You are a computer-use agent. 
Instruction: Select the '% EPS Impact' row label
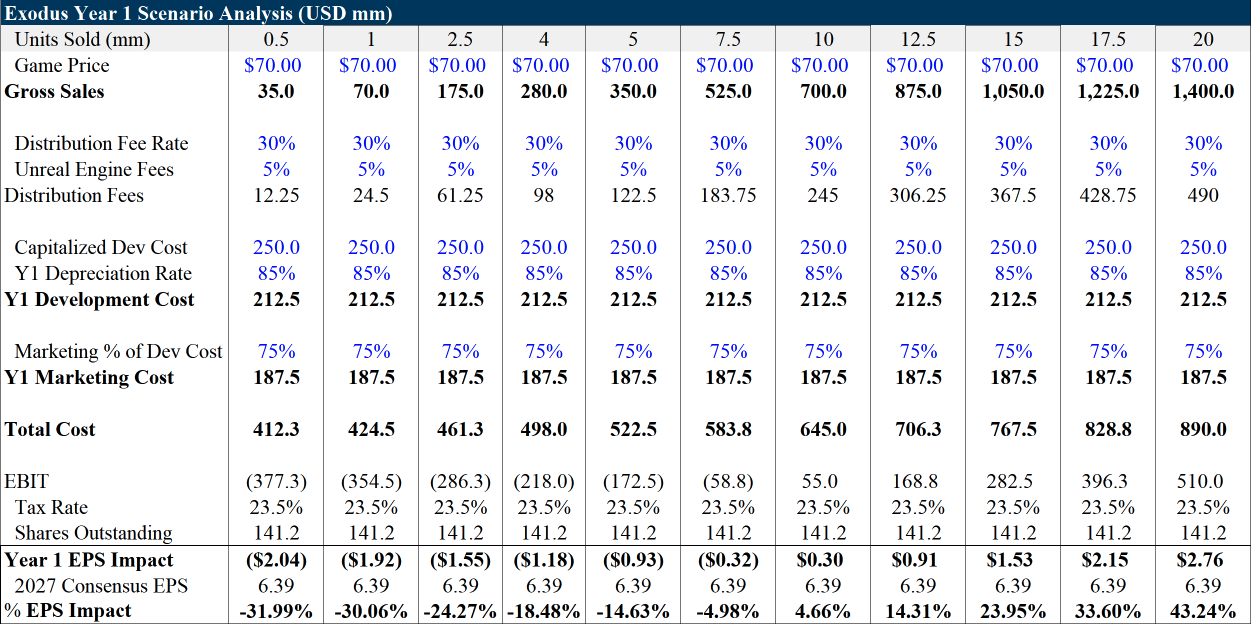(x=68, y=611)
